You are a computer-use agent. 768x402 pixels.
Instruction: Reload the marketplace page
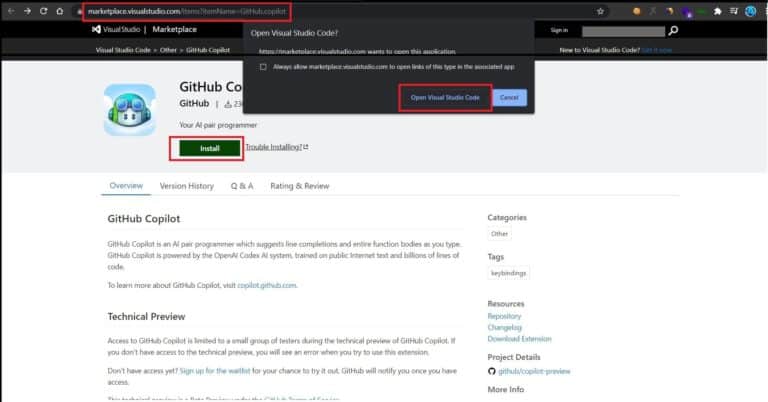[x=44, y=11]
